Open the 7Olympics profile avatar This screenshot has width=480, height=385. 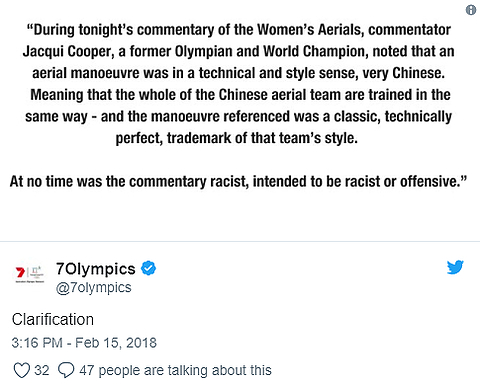click(29, 274)
